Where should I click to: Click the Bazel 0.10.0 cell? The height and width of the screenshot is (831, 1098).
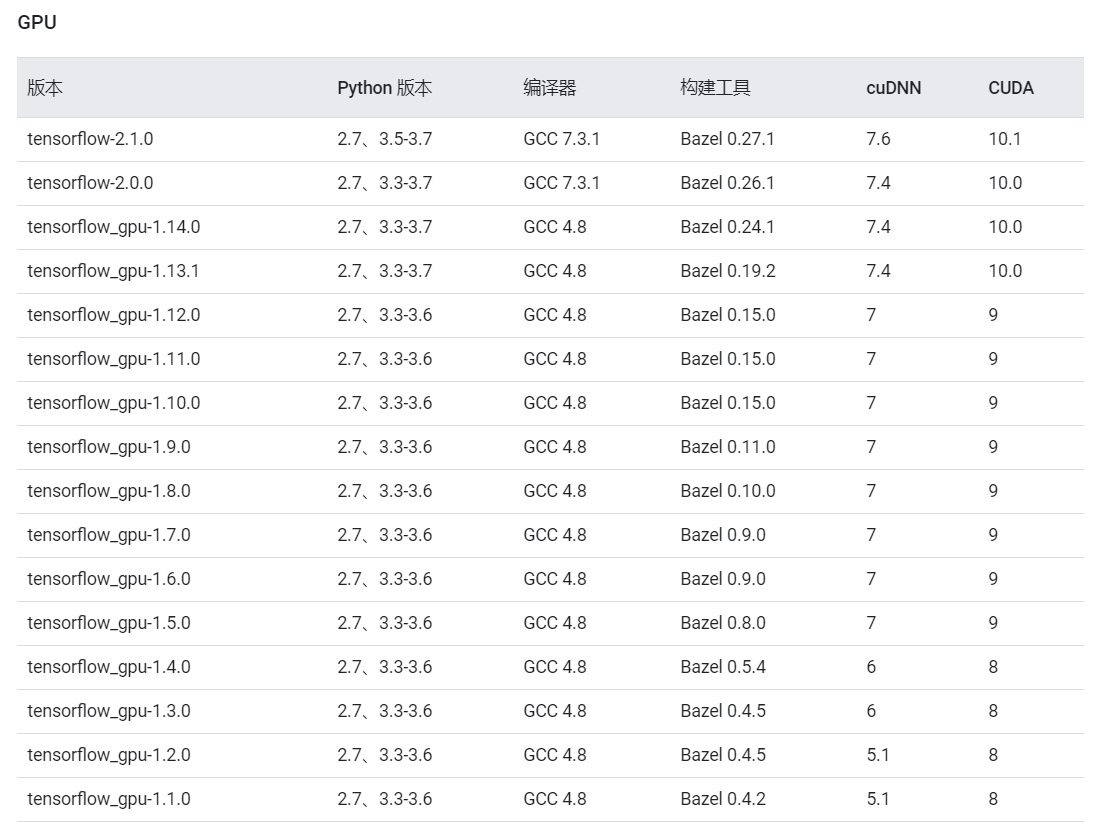[x=728, y=491]
